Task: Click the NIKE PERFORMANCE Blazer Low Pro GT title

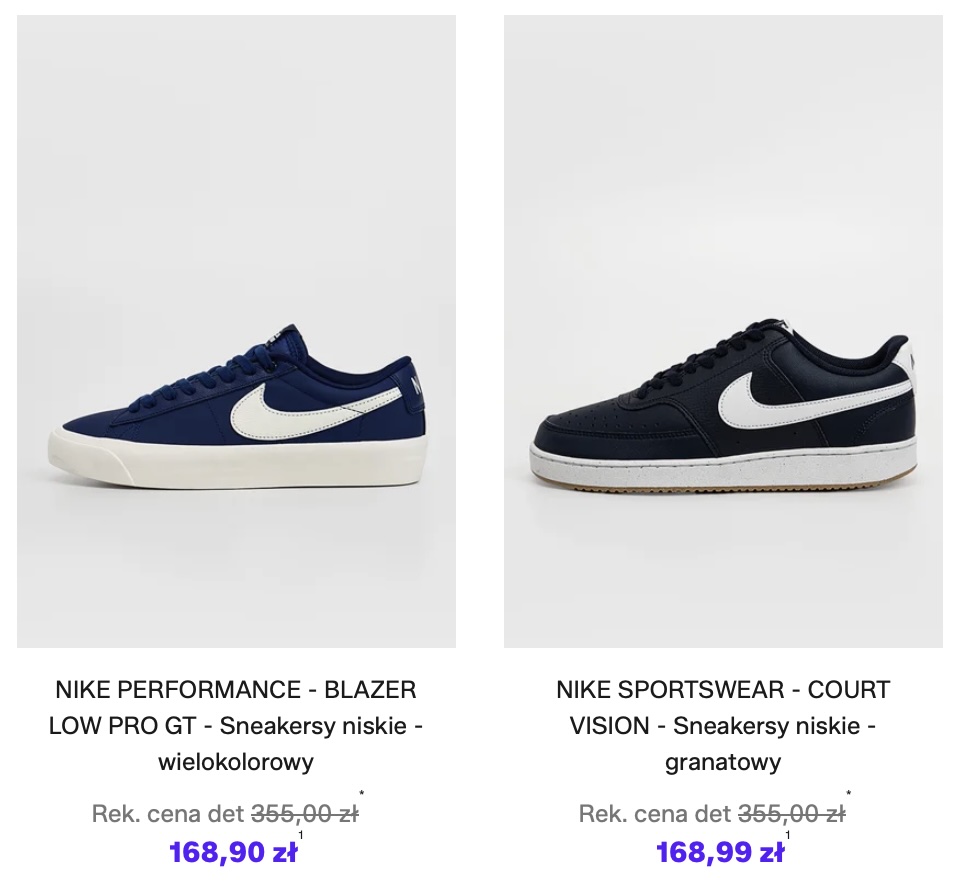Action: tap(236, 725)
